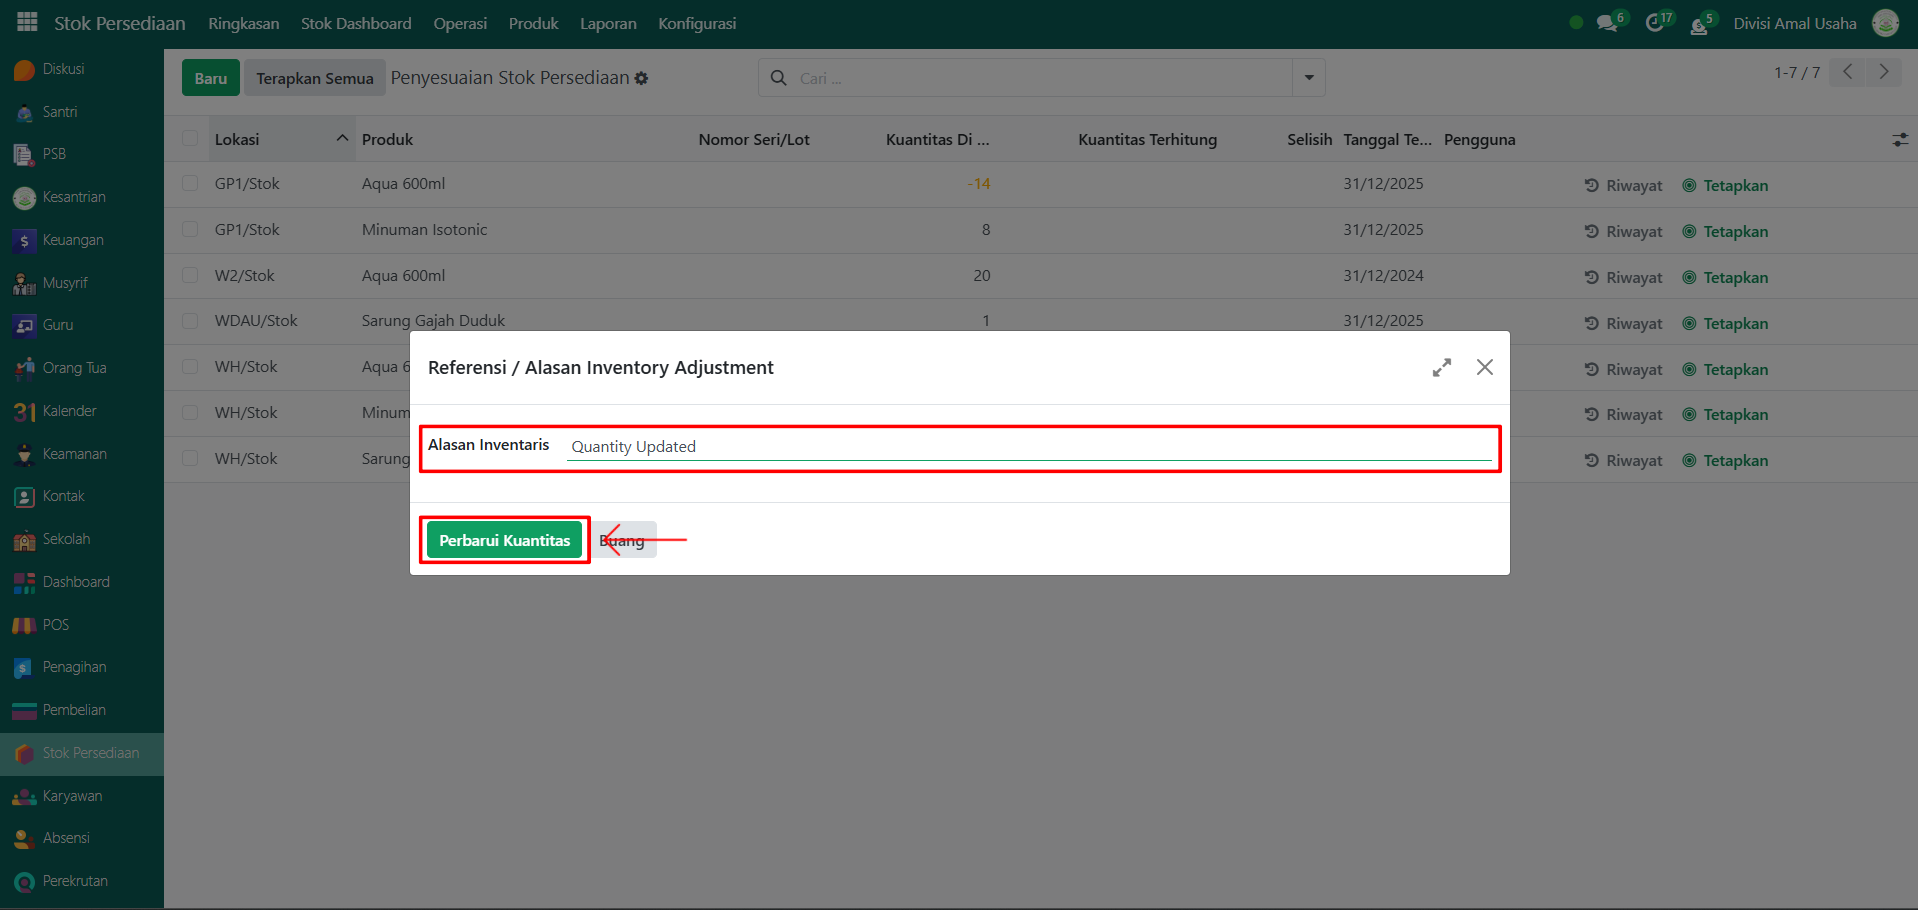Click the Alasan Inventaris text field
Viewport: 1918px width, 910px height.
pyautogui.click(x=1028, y=447)
